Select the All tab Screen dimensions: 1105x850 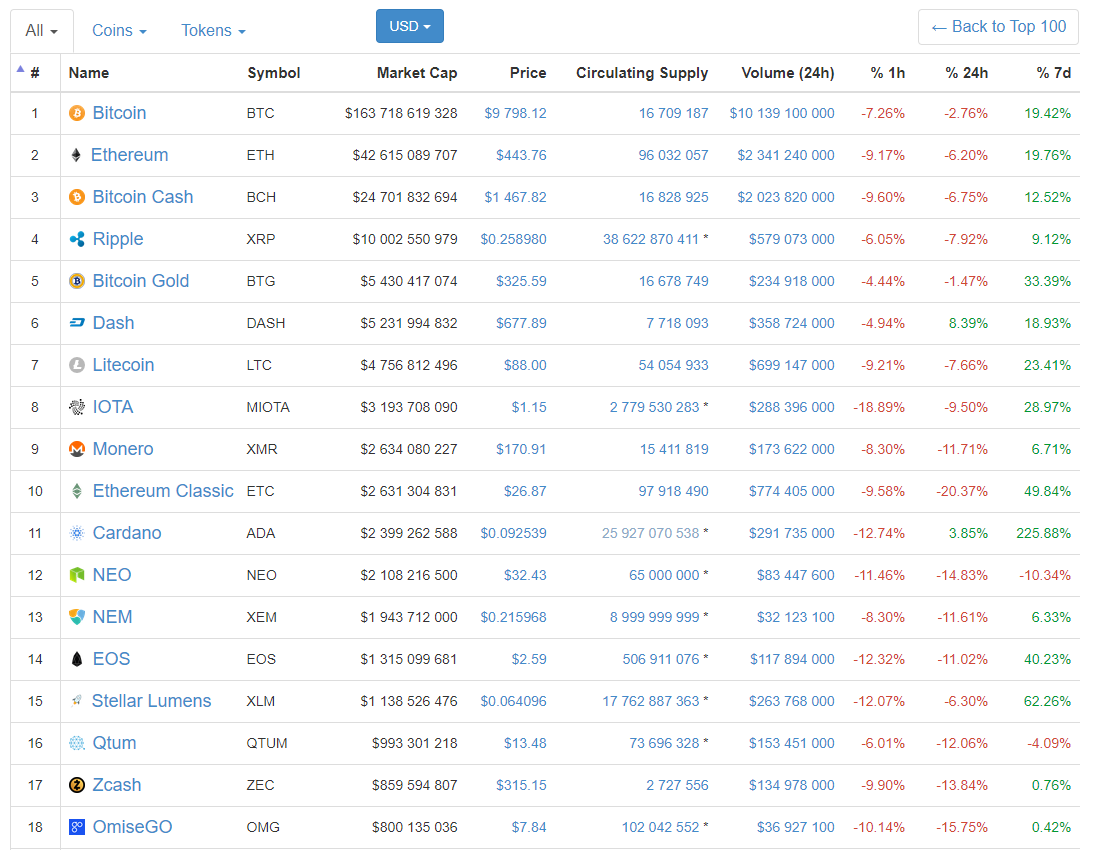tap(41, 31)
